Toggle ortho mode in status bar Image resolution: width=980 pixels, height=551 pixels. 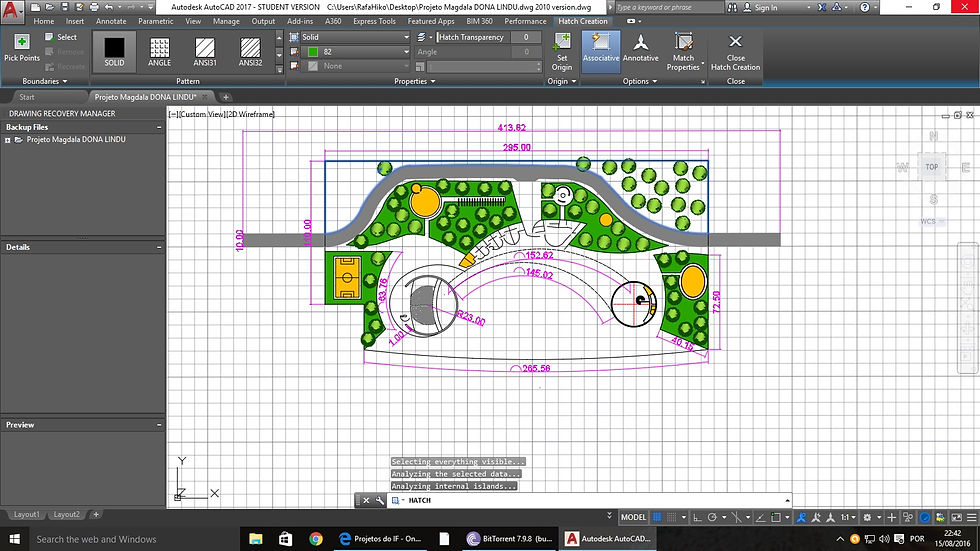(x=697, y=517)
